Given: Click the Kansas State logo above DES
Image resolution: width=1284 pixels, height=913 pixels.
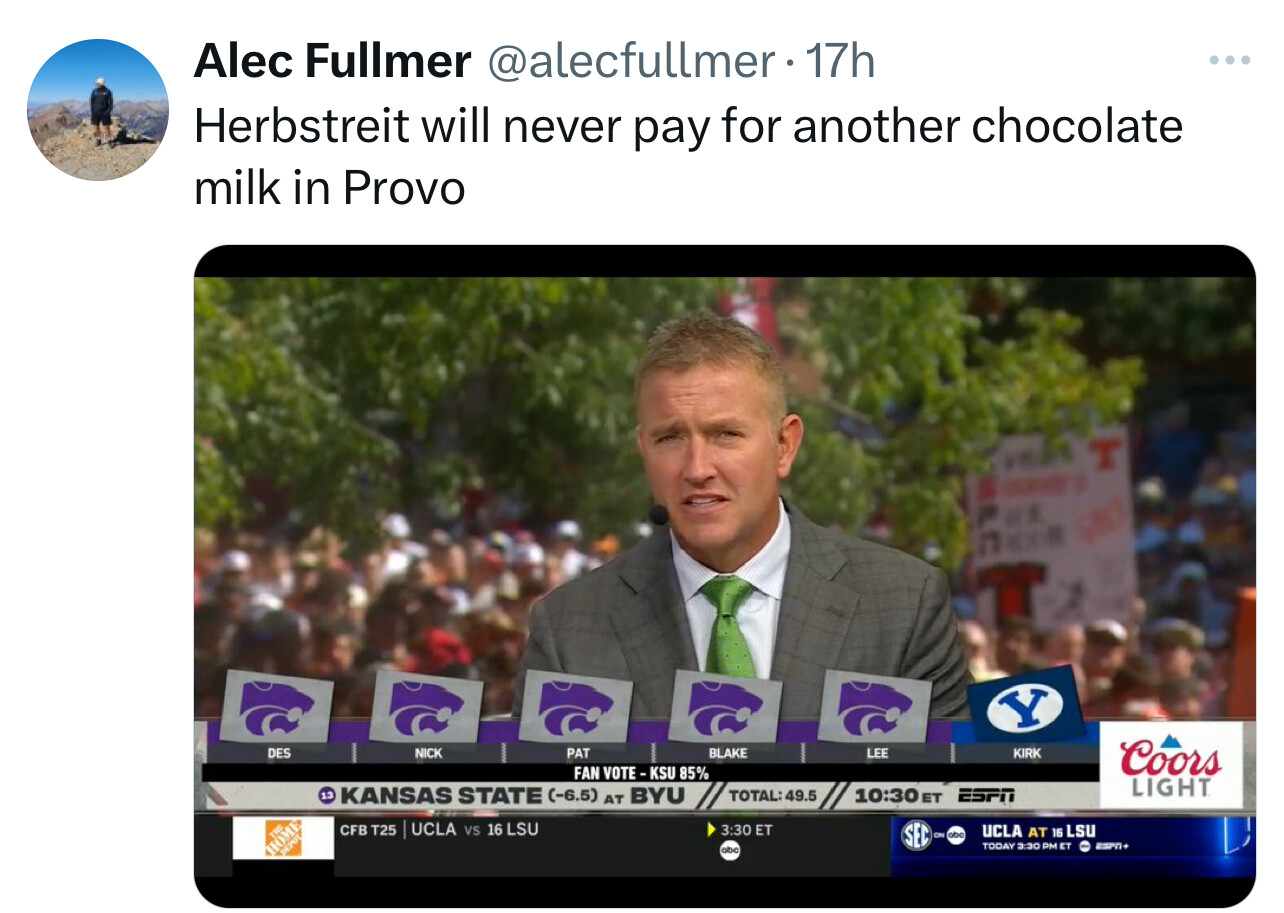Looking at the screenshot, I should (x=277, y=706).
